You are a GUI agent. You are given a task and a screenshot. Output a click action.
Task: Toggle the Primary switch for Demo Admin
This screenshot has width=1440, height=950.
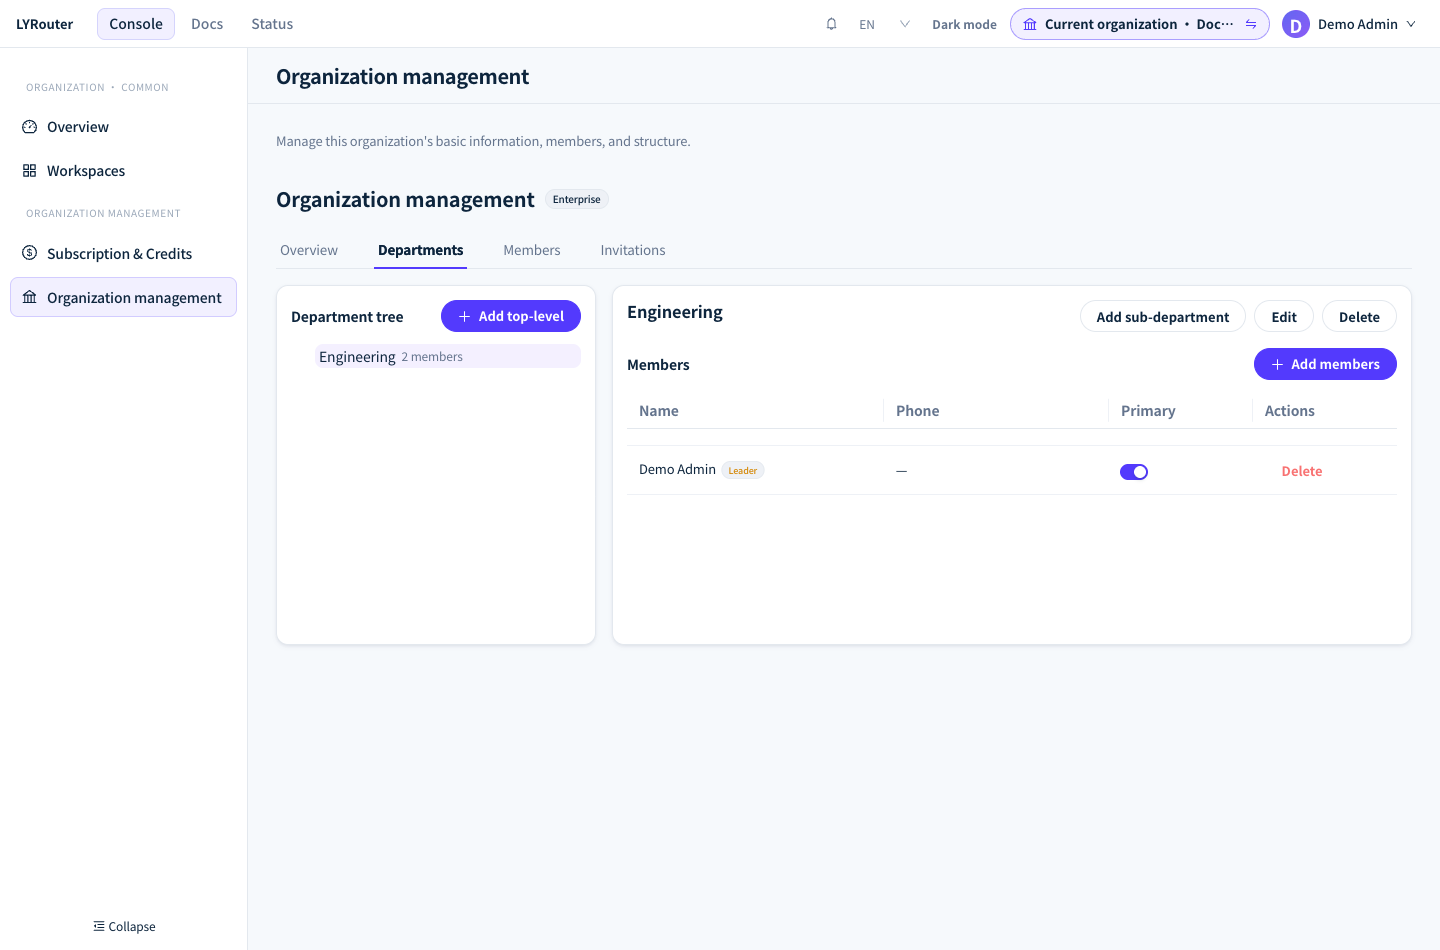1134,472
